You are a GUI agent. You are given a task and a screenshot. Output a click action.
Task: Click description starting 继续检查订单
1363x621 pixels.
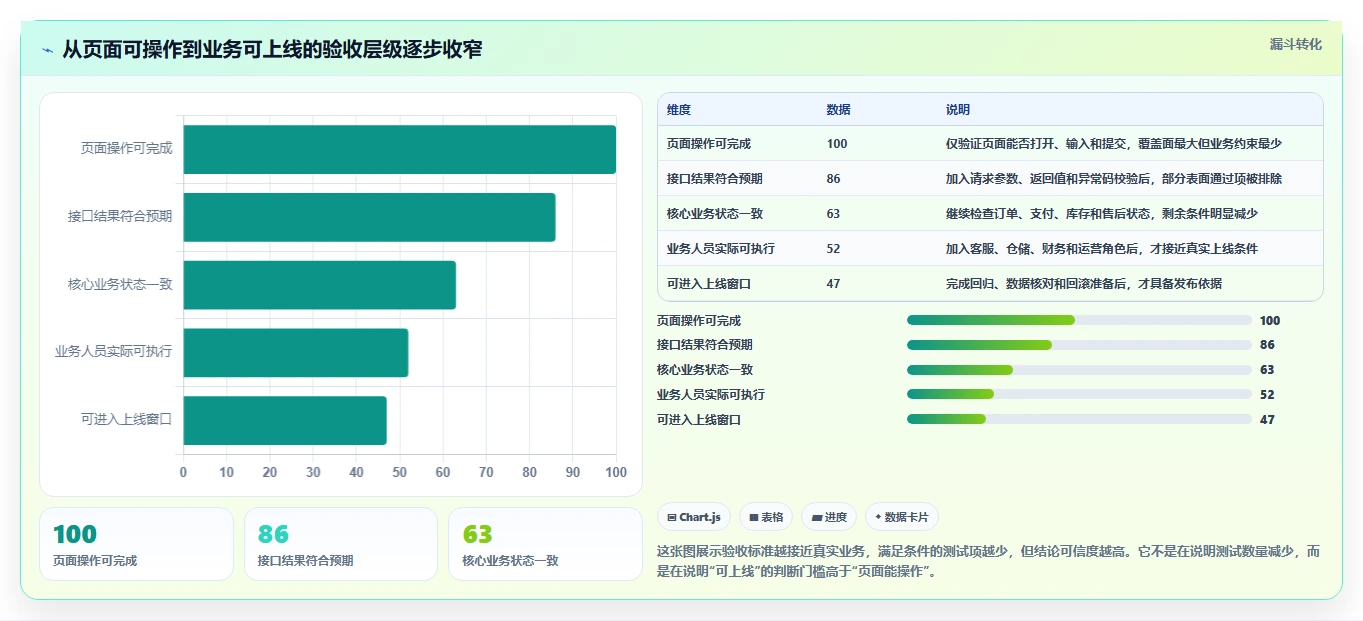[x=1102, y=214]
